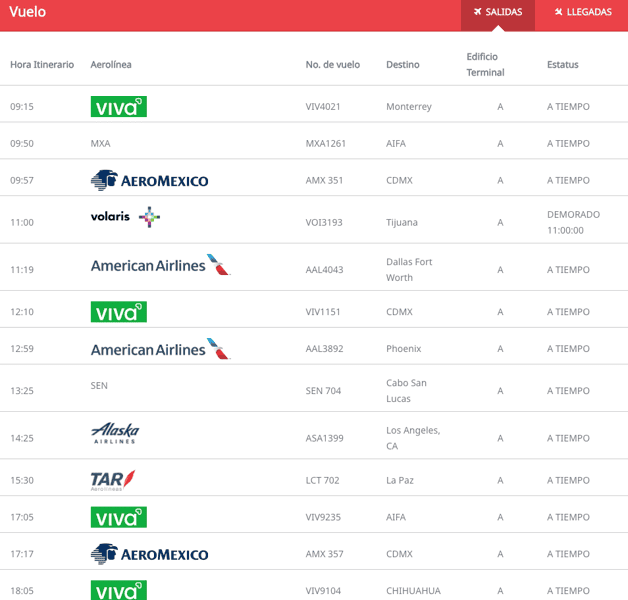Click American Airlines logo for flight AAL4043
Viewport: 628px width, 600px height.
[160, 265]
